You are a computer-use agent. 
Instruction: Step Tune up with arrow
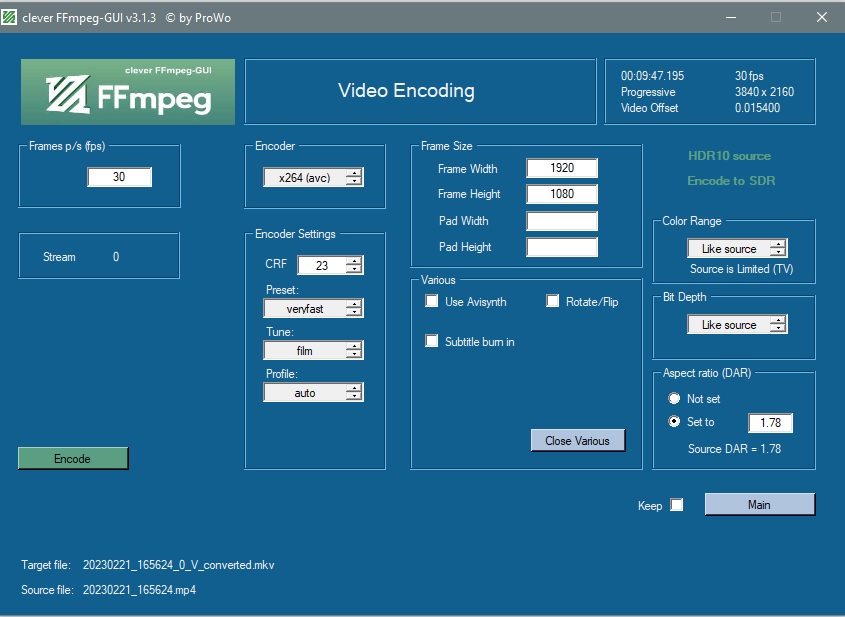pyautogui.click(x=354, y=346)
